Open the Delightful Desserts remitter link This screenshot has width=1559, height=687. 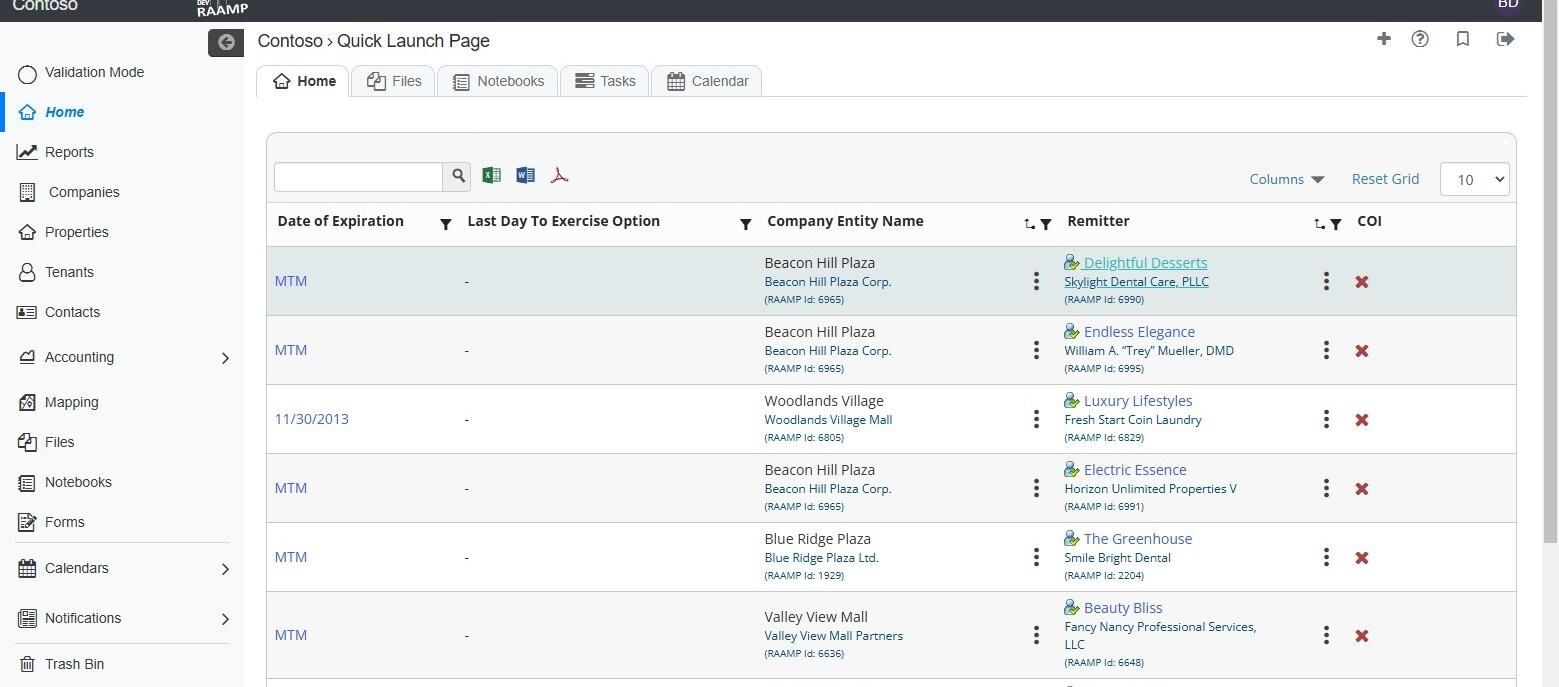(1144, 263)
